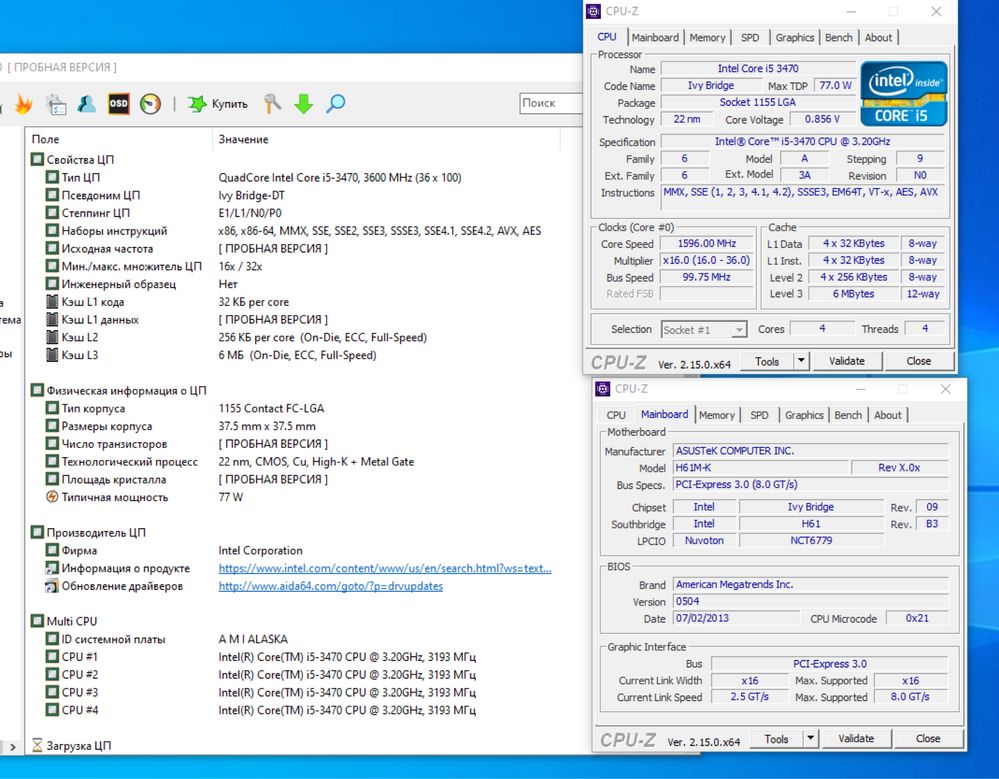999x779 pixels.
Task: Open Bench tab in CPU-Z mainboard window
Action: pos(848,415)
